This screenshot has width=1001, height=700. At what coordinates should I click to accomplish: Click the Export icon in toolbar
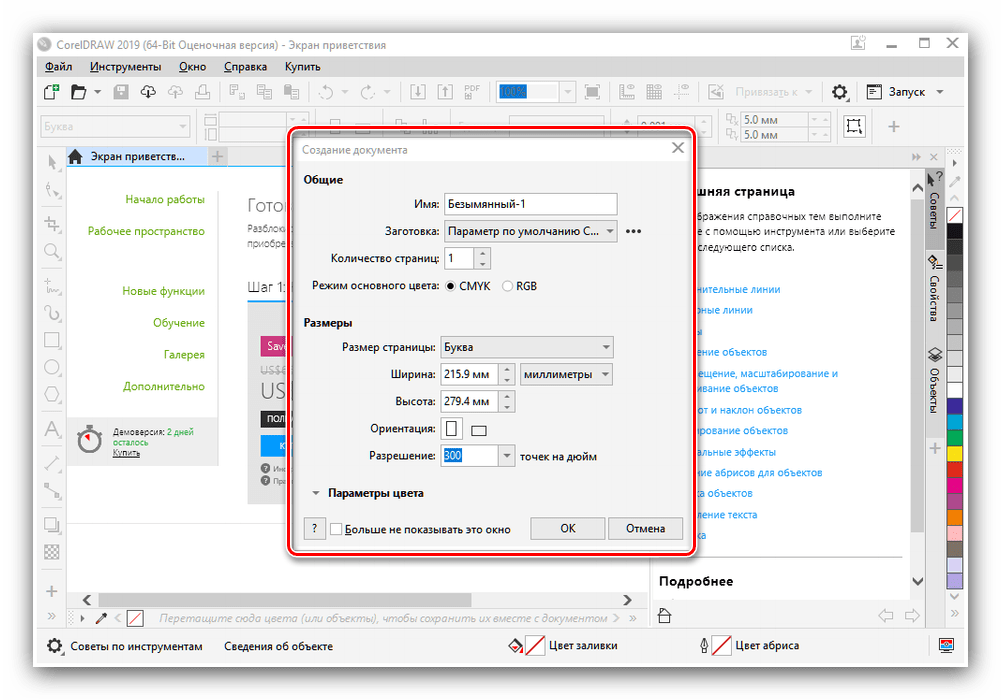(445, 92)
